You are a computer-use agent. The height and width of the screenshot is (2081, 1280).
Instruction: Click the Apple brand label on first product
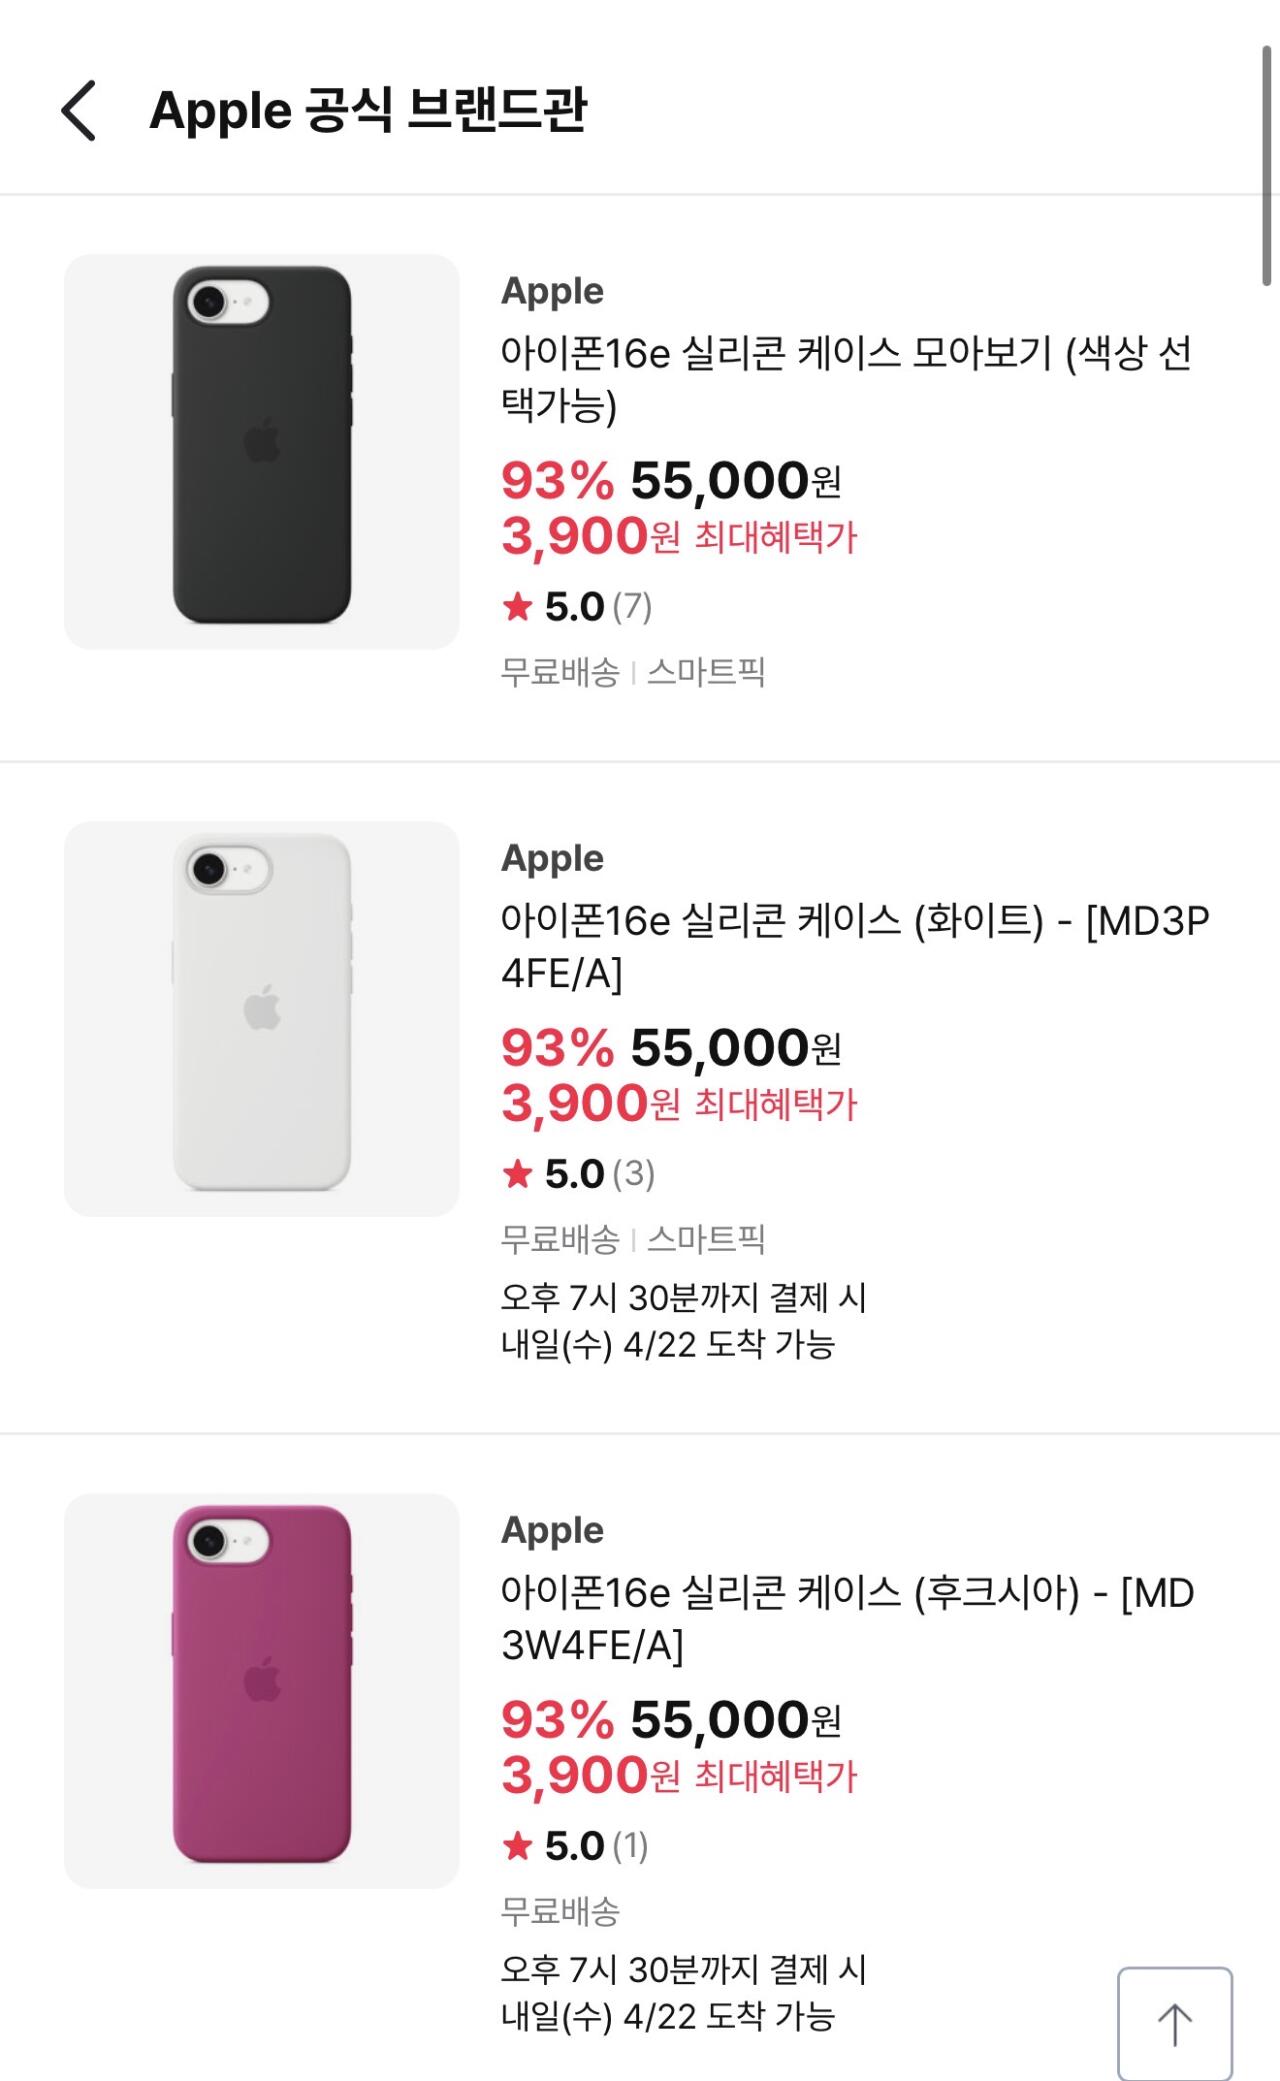click(x=552, y=291)
